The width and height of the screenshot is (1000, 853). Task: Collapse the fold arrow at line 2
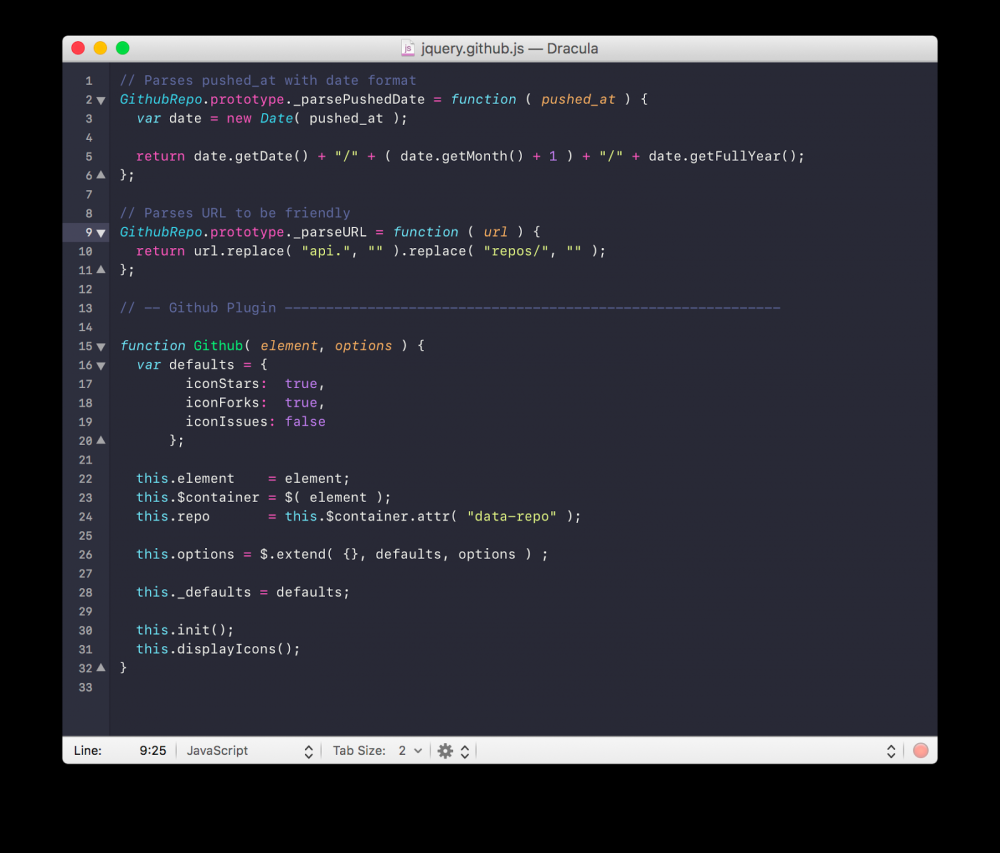point(101,100)
